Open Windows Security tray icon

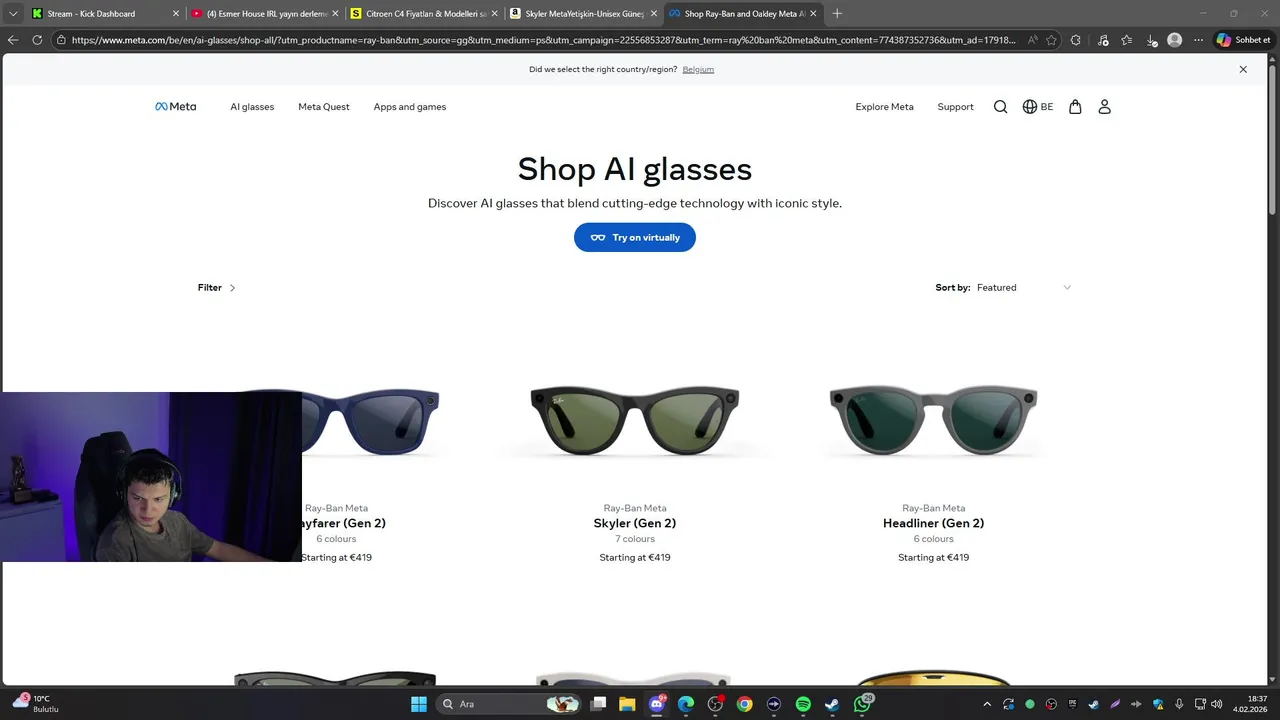(x=1158, y=704)
